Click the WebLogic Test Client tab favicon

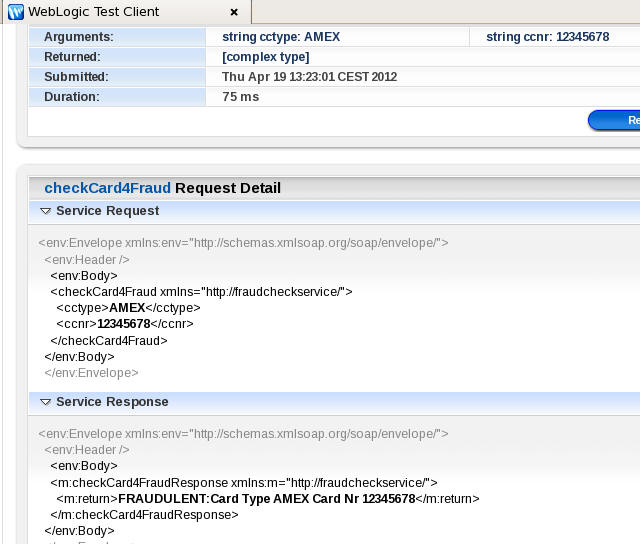(x=16, y=12)
